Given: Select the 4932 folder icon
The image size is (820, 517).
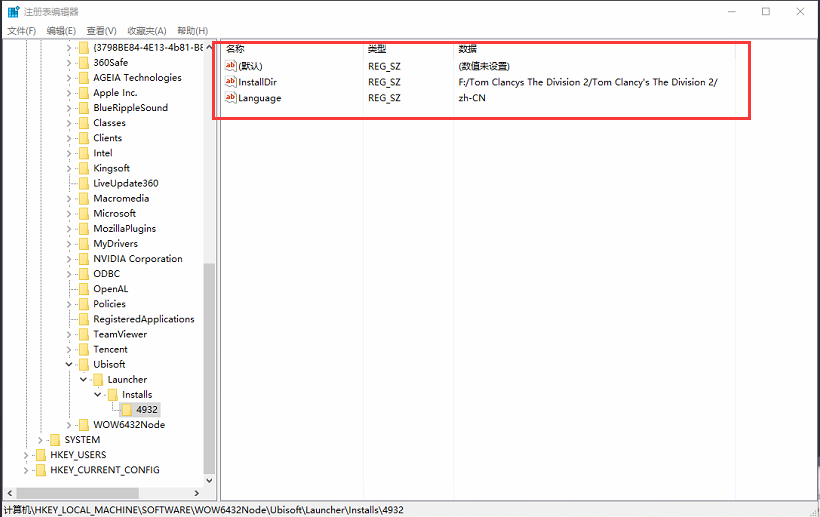Looking at the screenshot, I should point(126,410).
